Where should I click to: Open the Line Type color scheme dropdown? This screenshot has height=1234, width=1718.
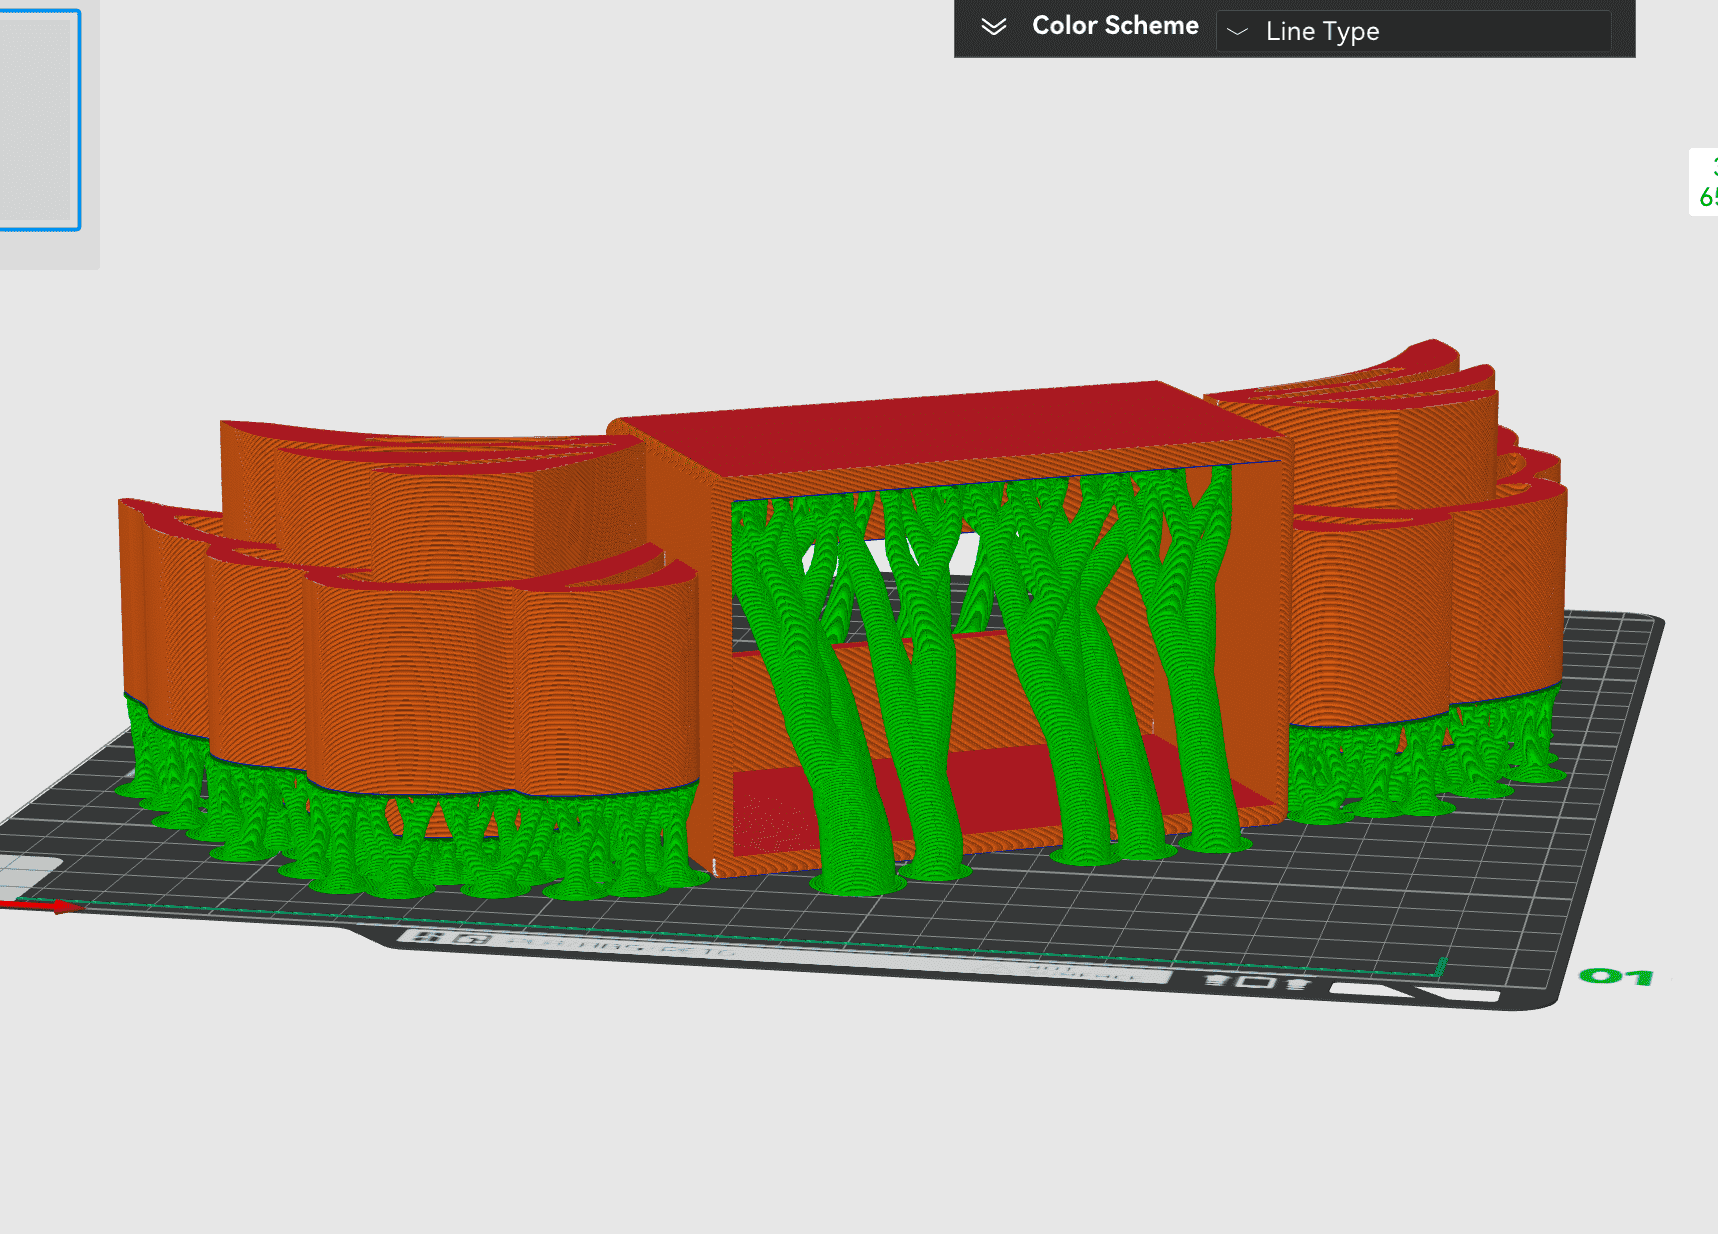click(x=1413, y=31)
